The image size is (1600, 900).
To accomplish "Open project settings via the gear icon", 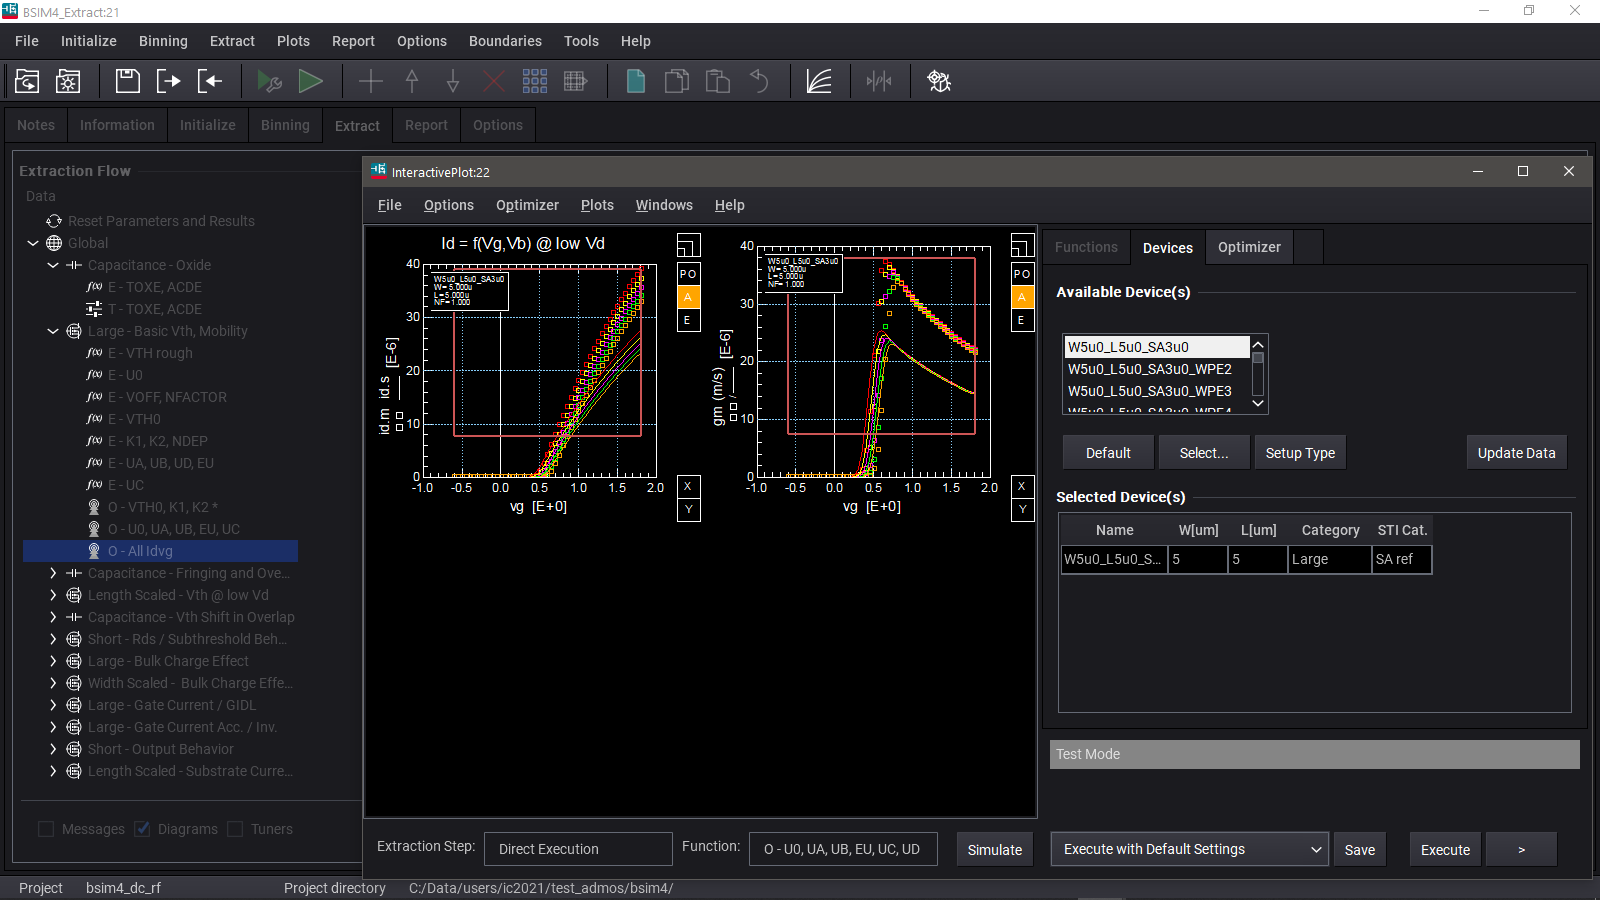I will (x=939, y=80).
